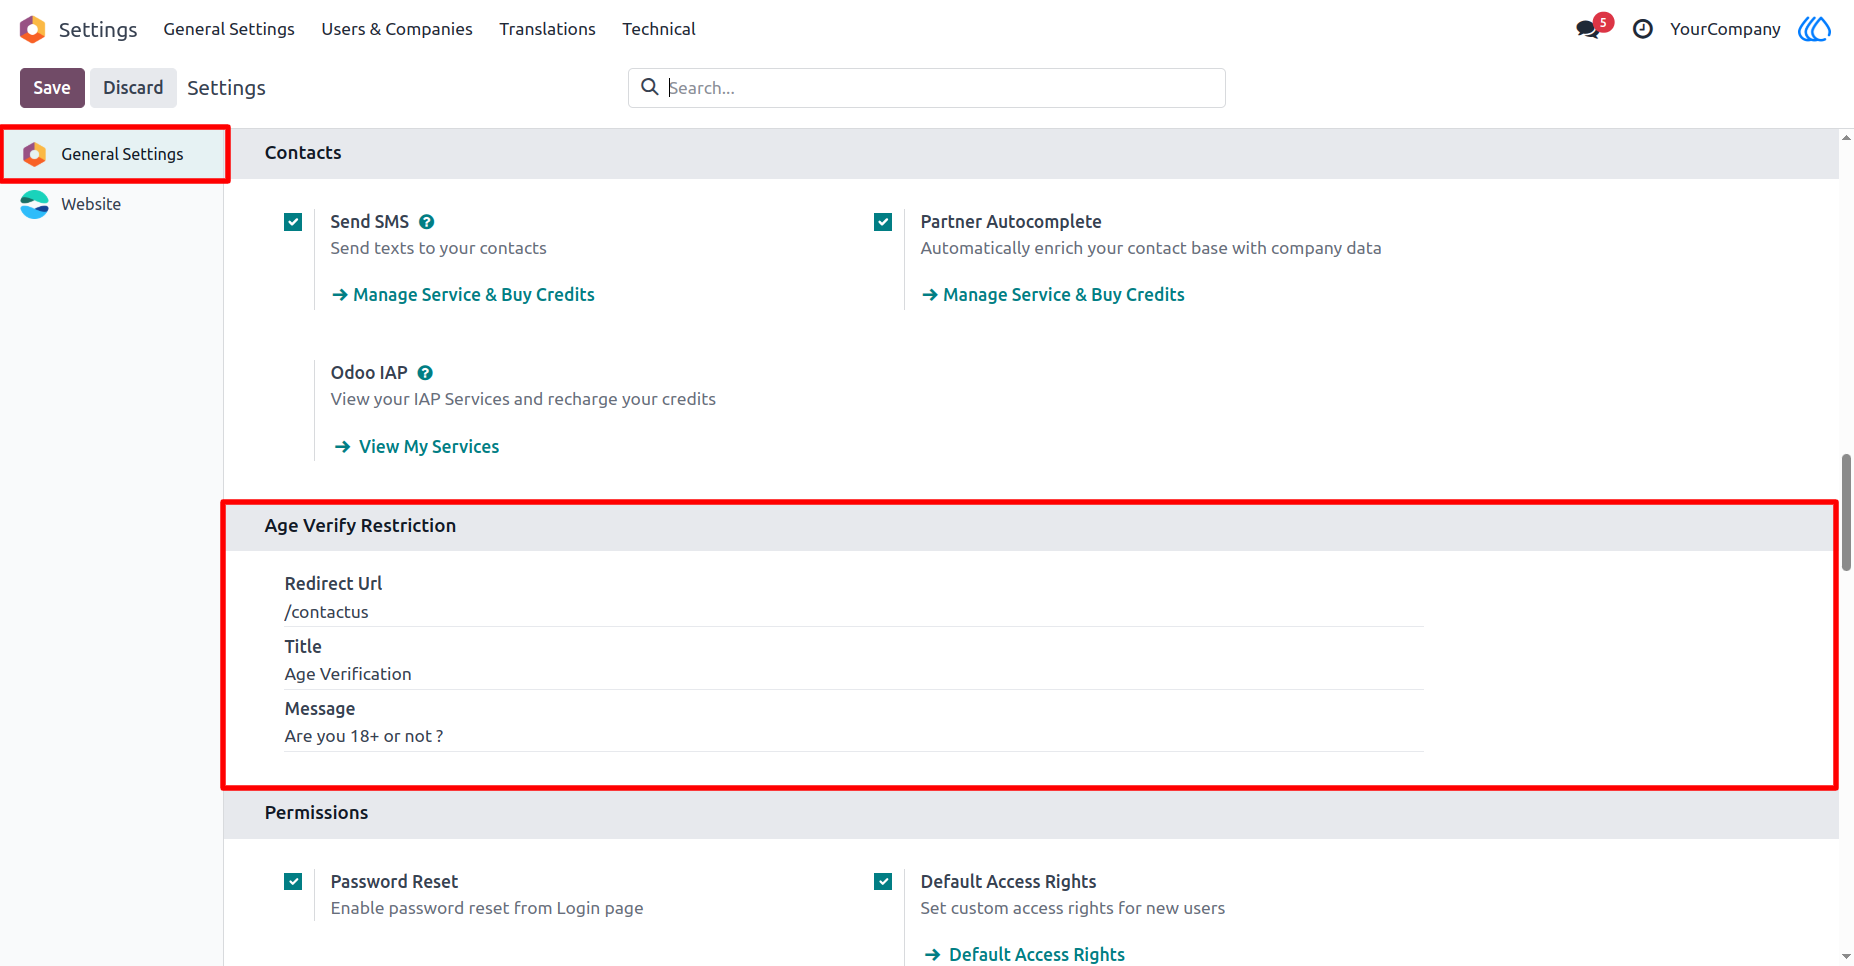Click the Send SMS help icon
The width and height of the screenshot is (1854, 966).
pos(427,222)
